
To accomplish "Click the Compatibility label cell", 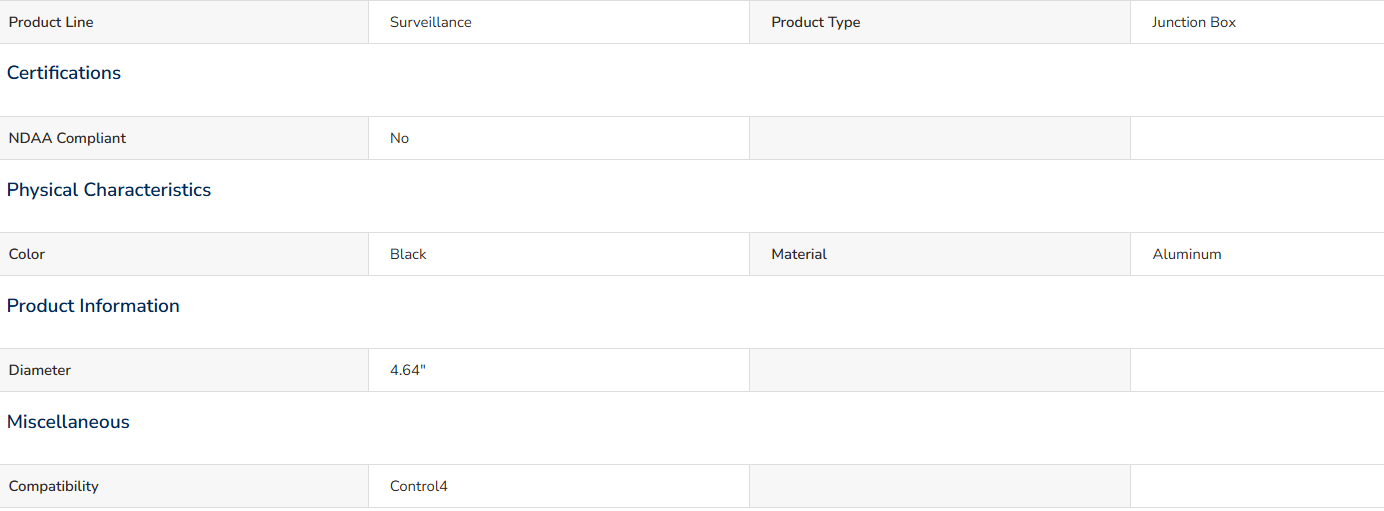I will (x=184, y=486).
